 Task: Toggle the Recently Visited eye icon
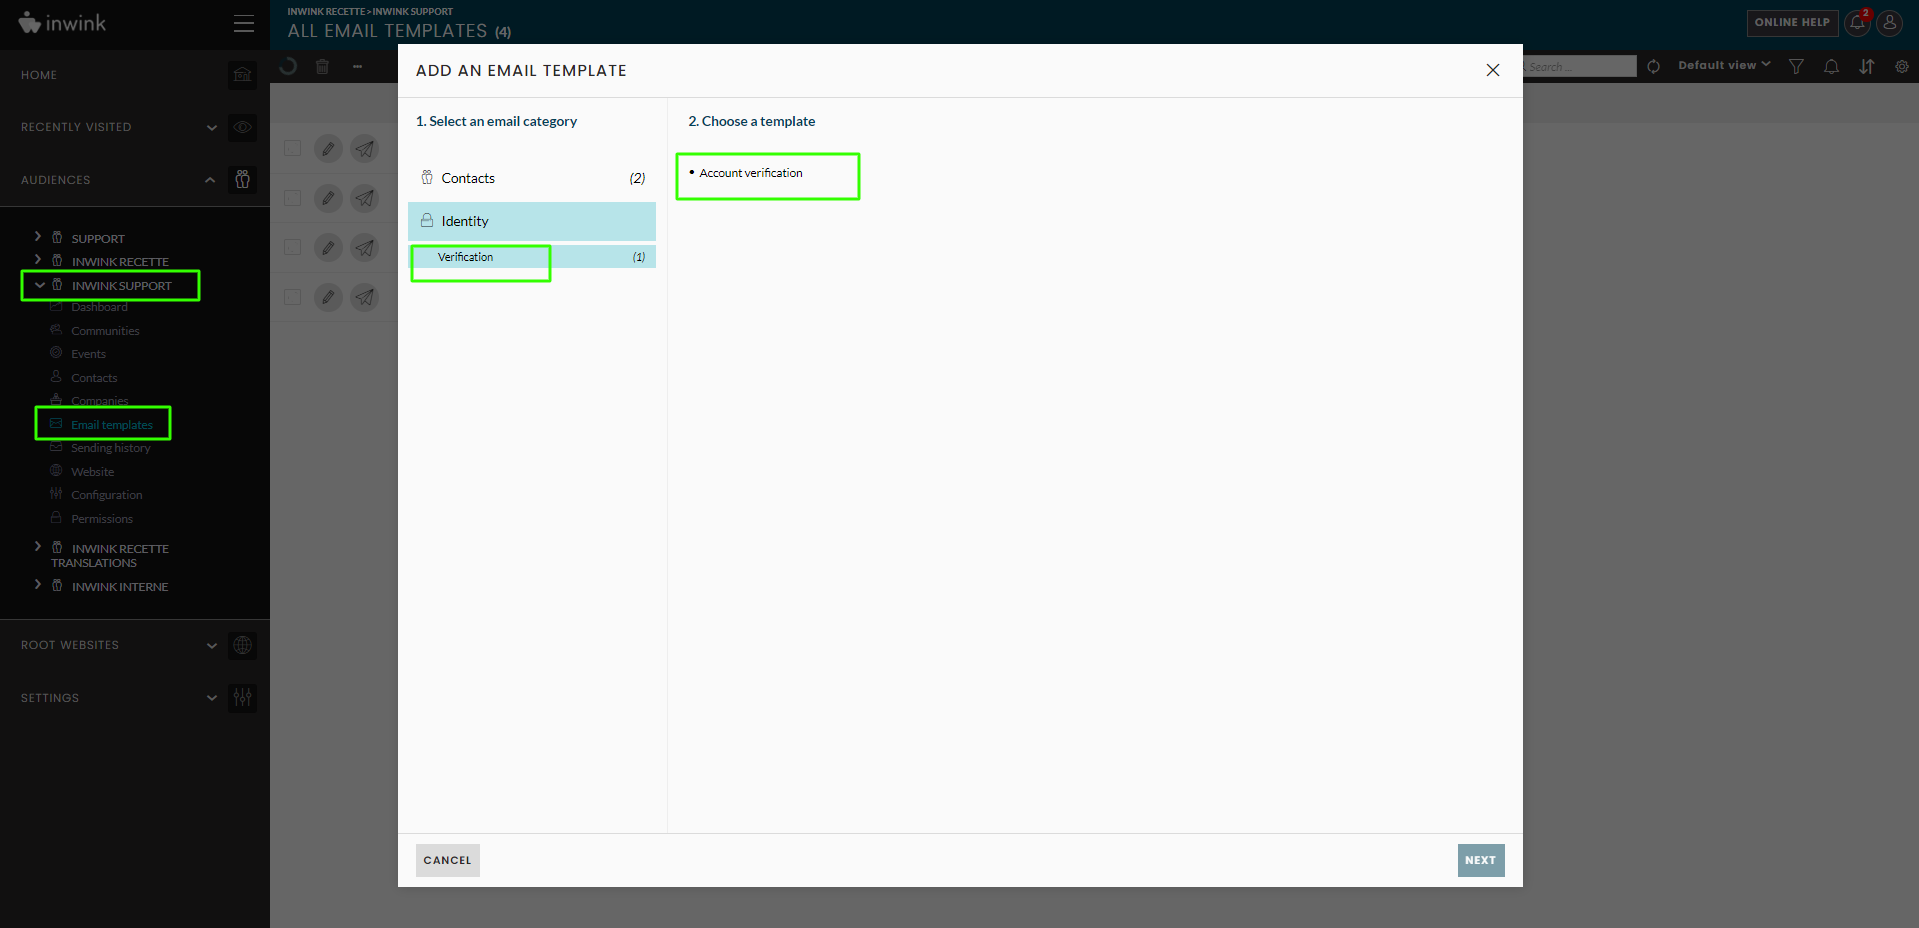click(242, 128)
